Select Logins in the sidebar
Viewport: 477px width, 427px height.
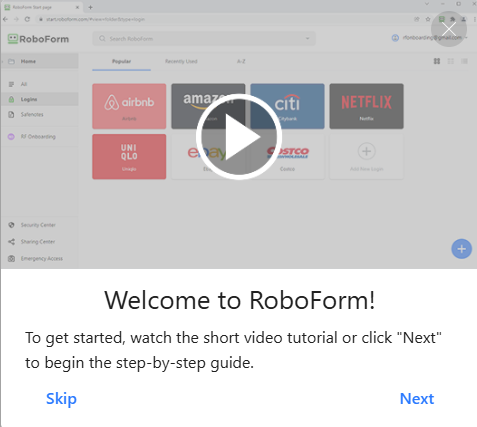point(39,99)
